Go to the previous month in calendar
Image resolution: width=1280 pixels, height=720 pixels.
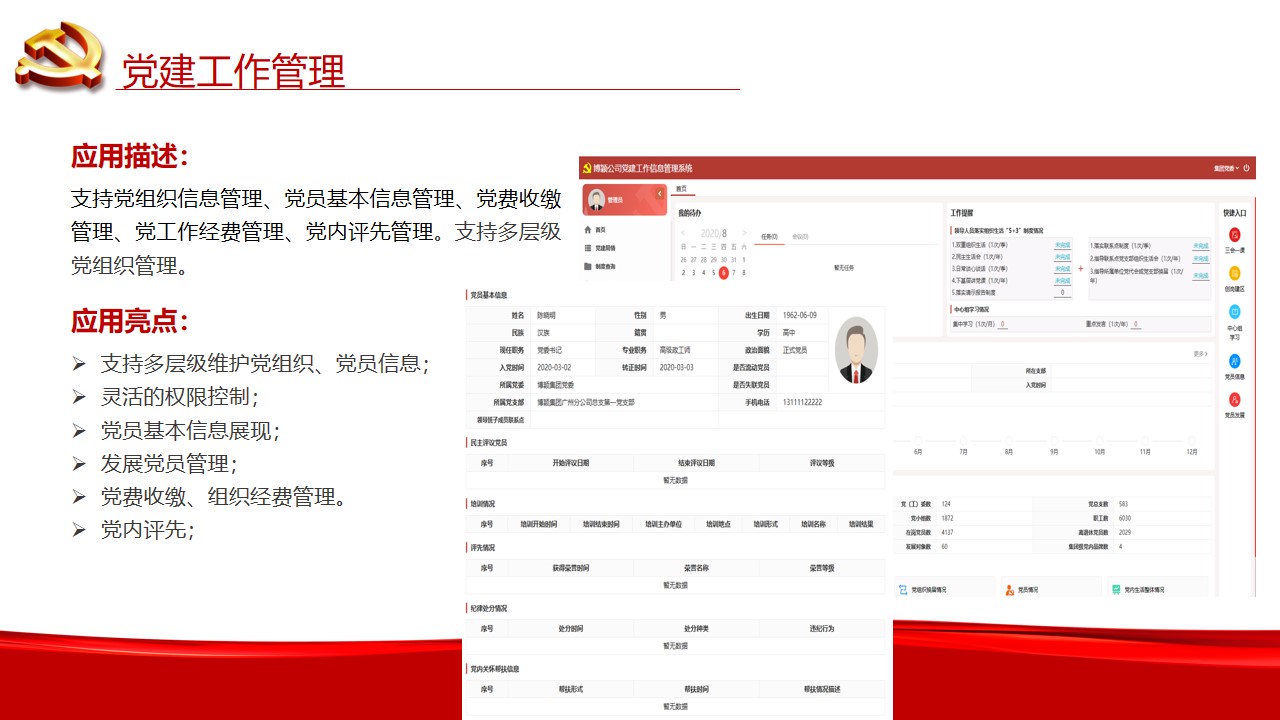[x=683, y=233]
